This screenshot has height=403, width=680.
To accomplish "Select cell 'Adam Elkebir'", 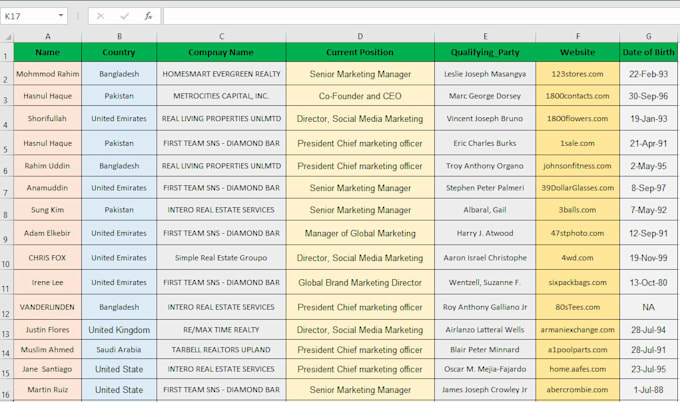I will (48, 233).
